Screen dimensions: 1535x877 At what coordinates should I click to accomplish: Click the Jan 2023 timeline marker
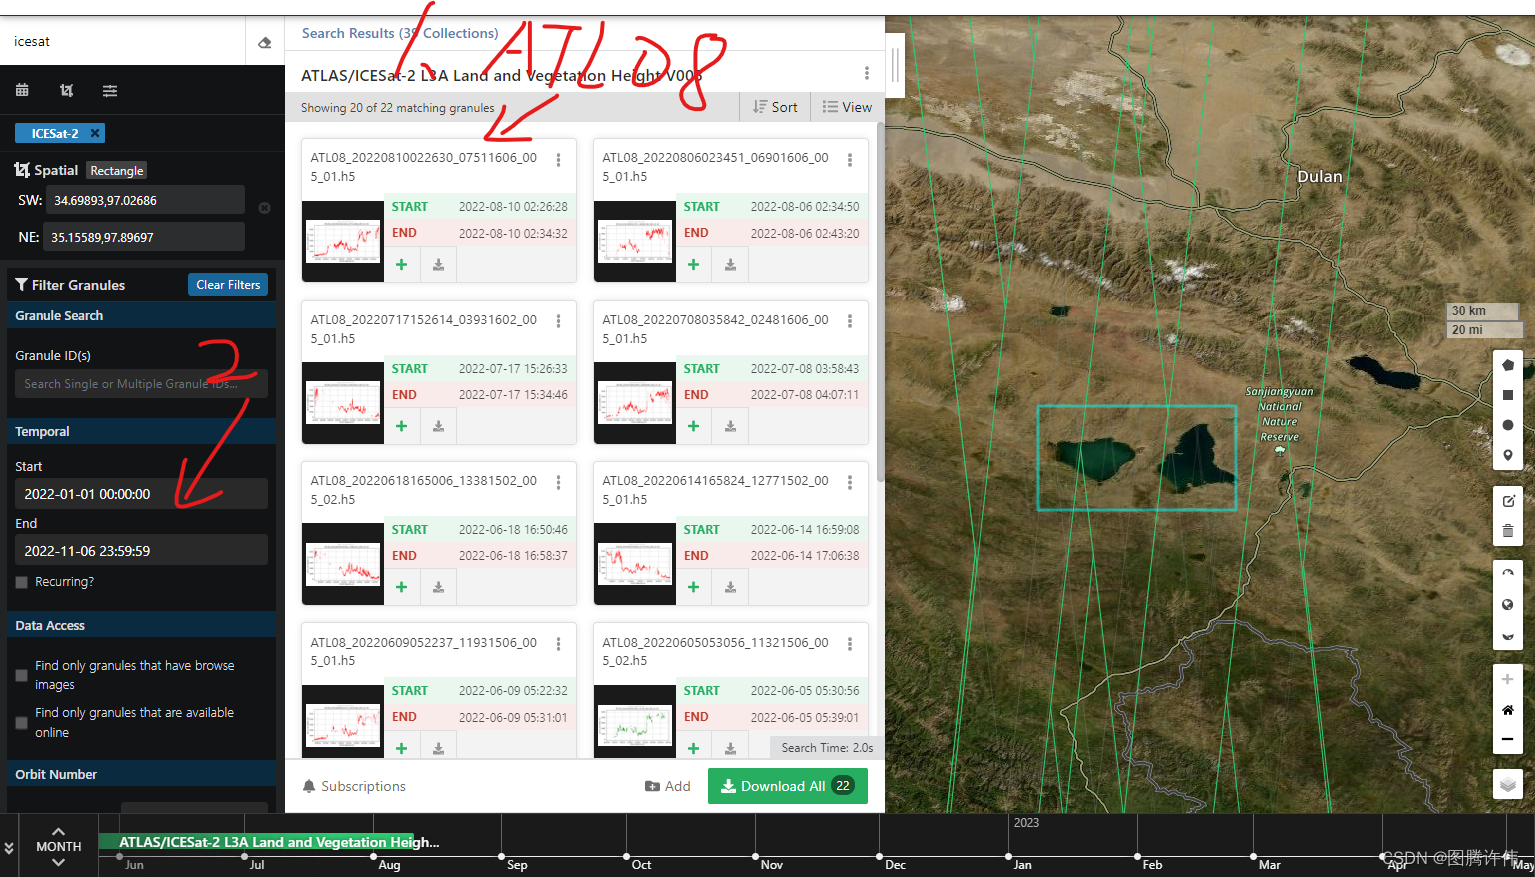coord(1022,865)
